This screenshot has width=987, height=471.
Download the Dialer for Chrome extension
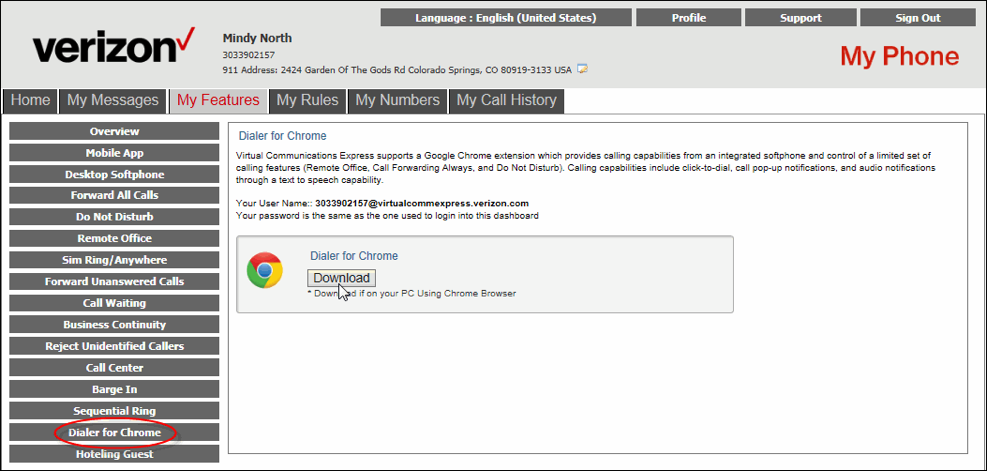[x=342, y=278]
